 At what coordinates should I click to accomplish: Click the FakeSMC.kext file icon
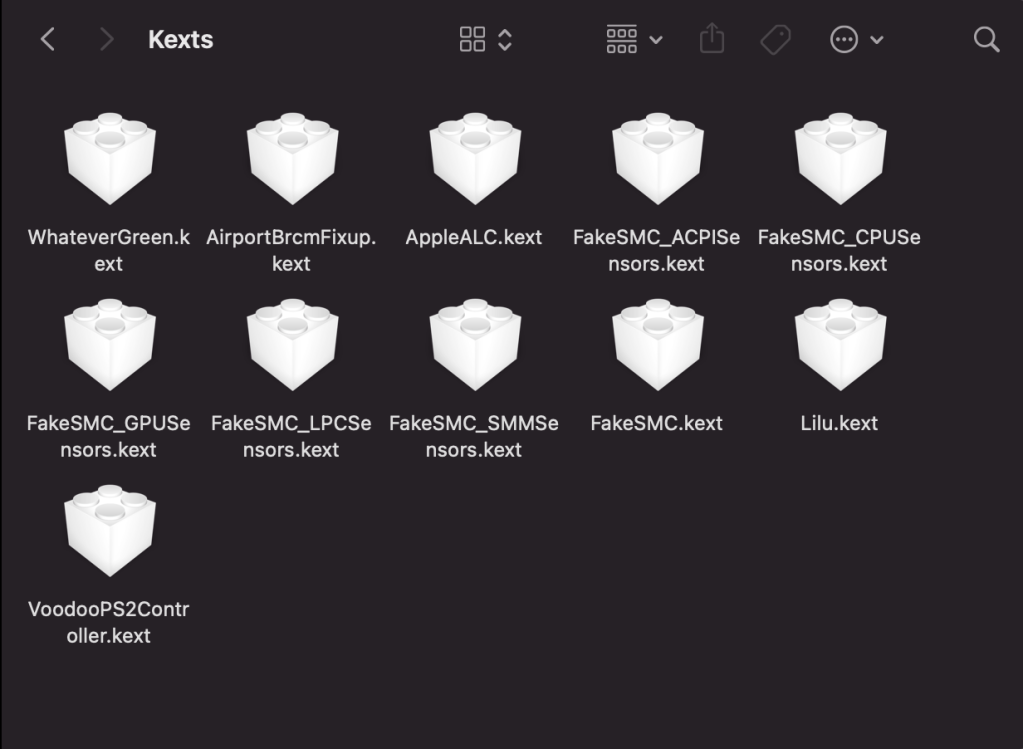click(x=657, y=345)
